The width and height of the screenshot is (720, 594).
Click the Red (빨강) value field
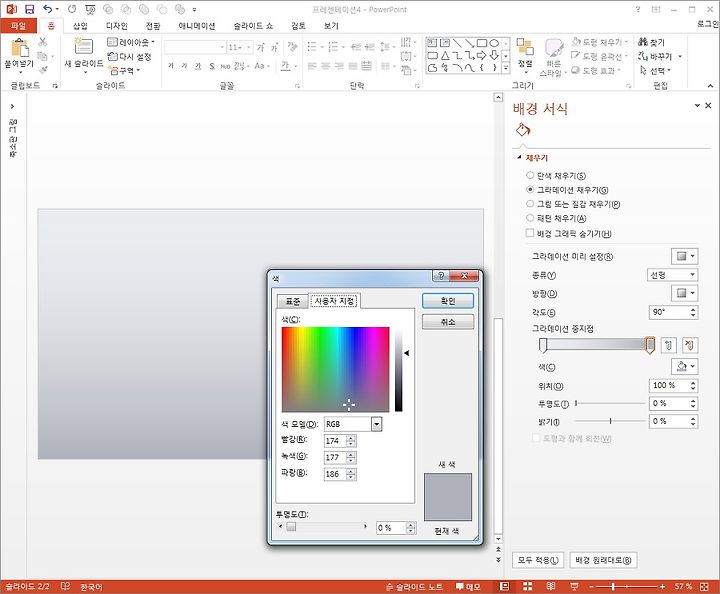pos(335,441)
